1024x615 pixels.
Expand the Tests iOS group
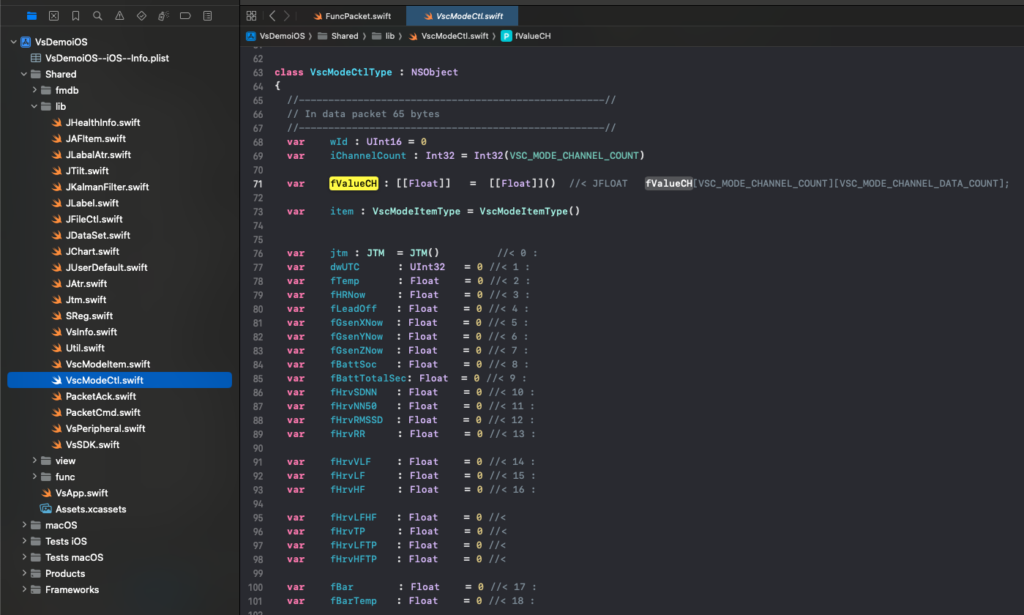click(24, 541)
